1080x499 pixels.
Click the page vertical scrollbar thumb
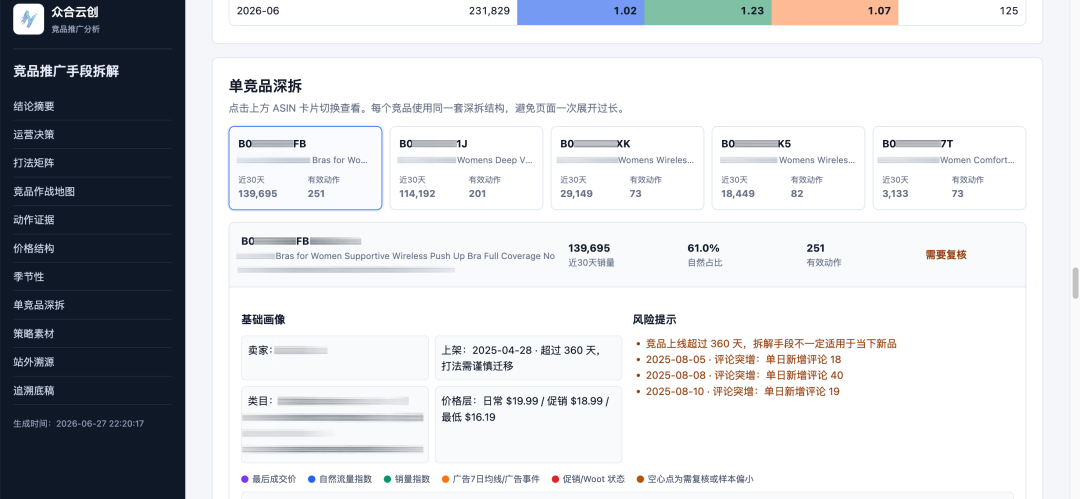point(1075,283)
